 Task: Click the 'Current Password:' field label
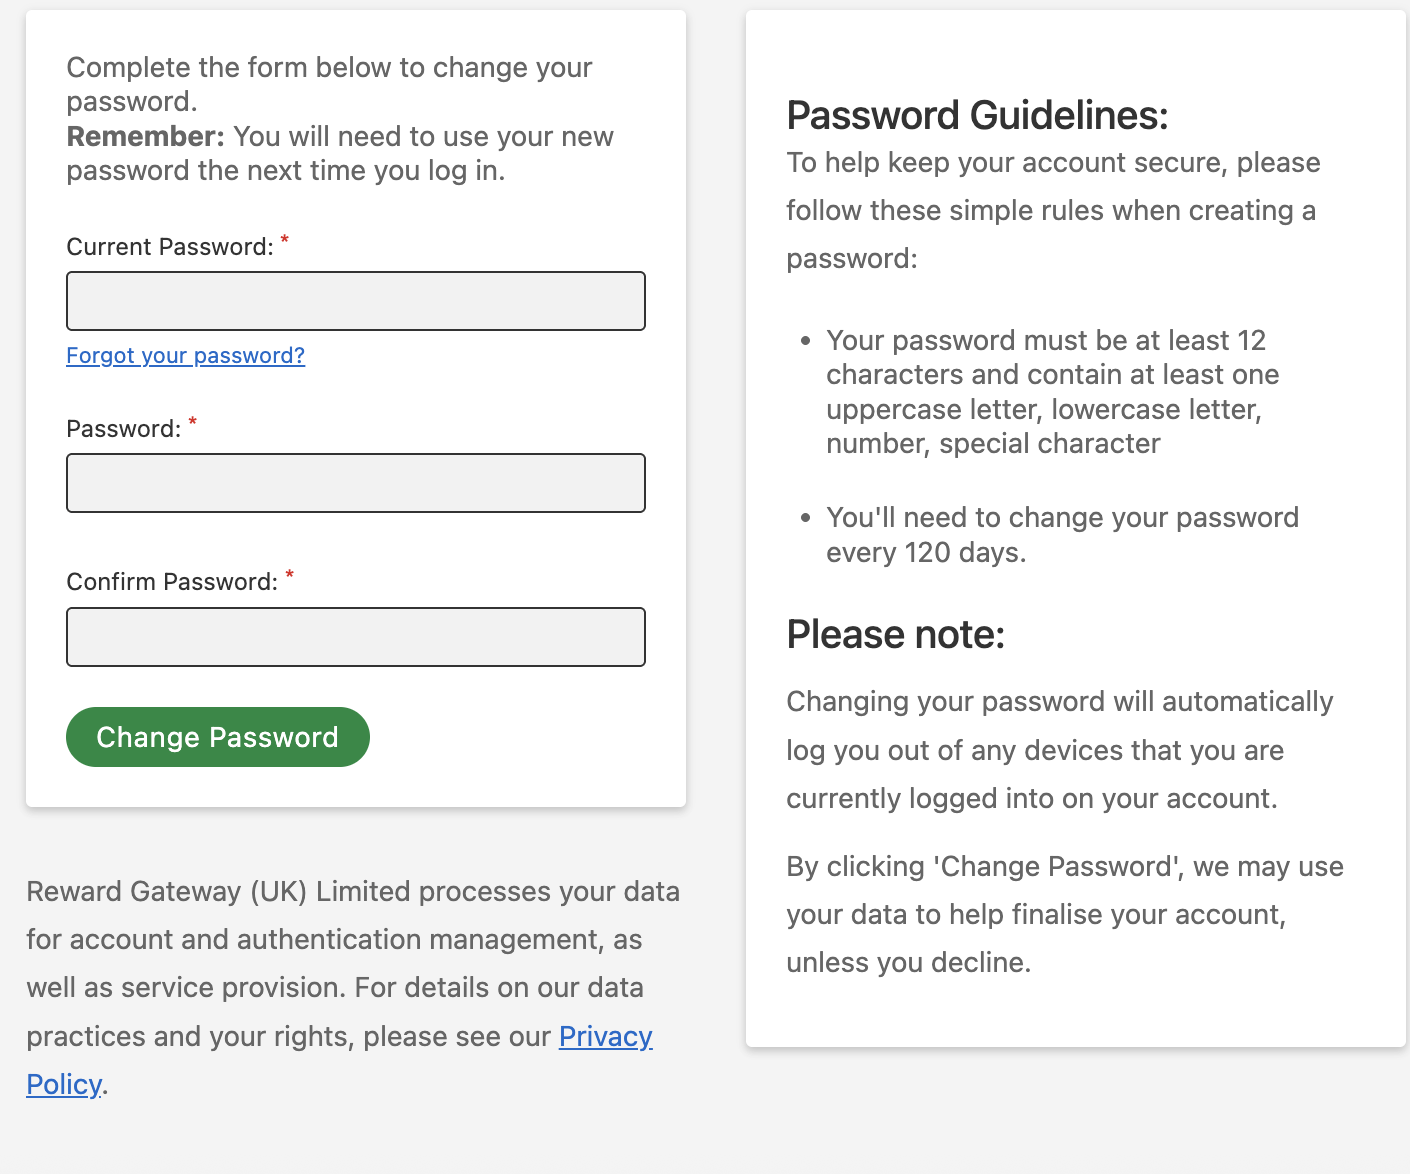click(x=169, y=247)
